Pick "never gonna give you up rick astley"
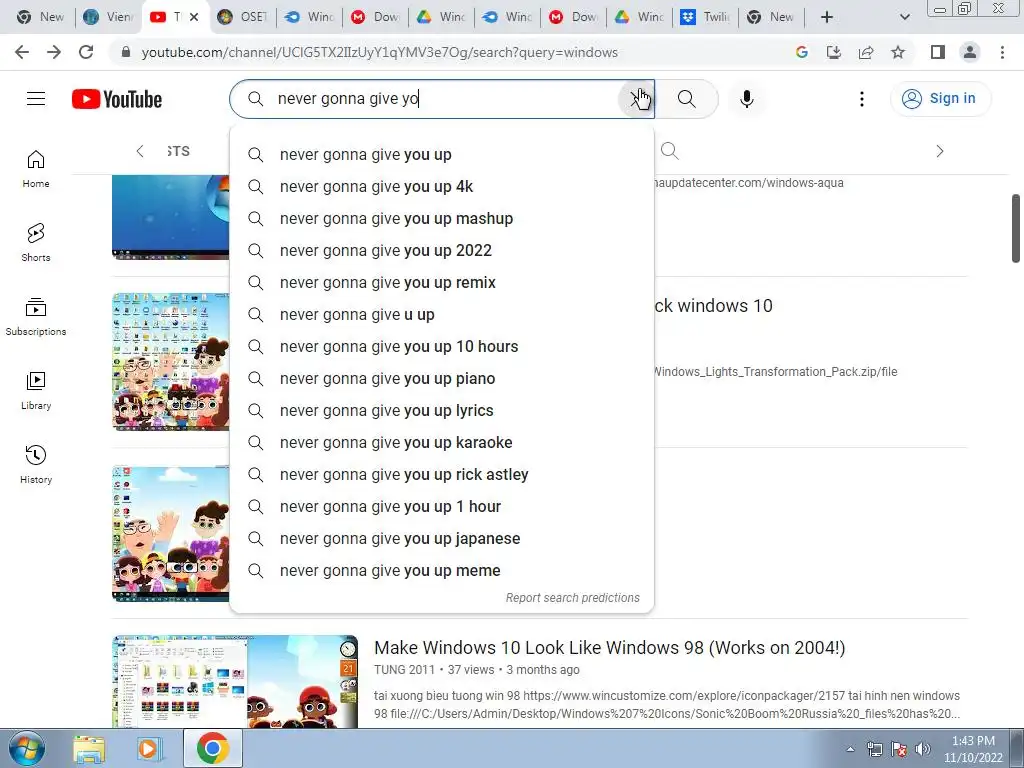The height and width of the screenshot is (768, 1024). (x=442, y=475)
